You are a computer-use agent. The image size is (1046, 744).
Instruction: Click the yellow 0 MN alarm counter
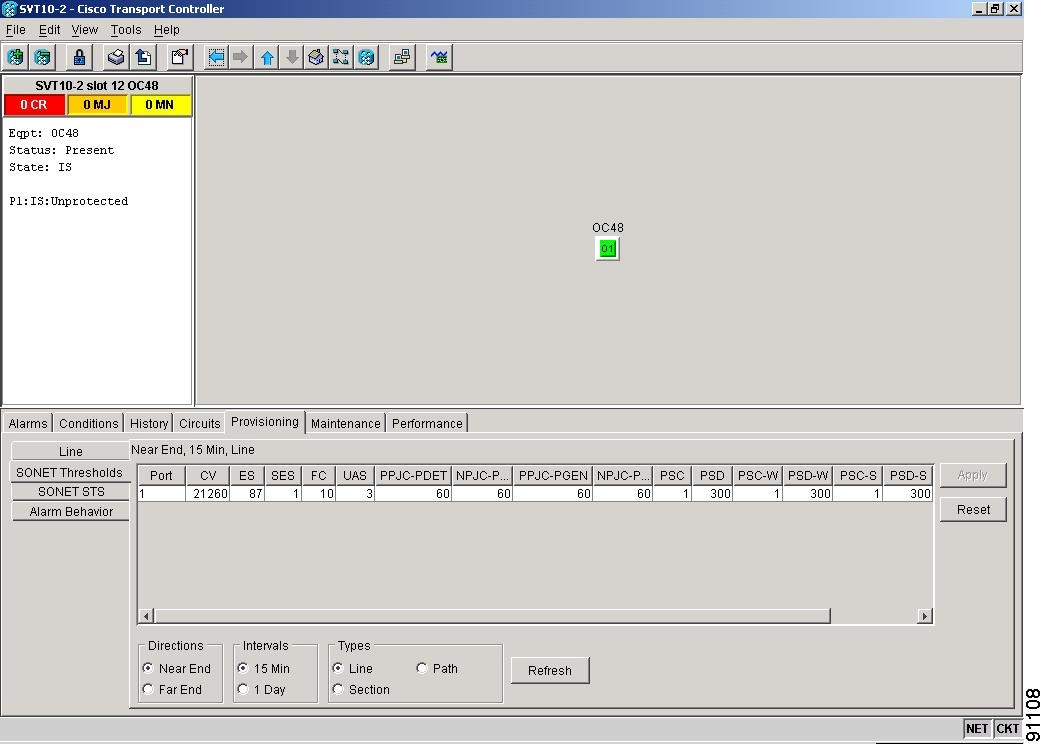point(160,105)
